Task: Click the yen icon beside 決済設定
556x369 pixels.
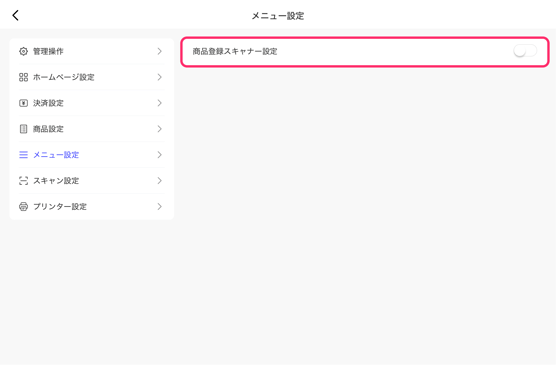Action: [23, 103]
